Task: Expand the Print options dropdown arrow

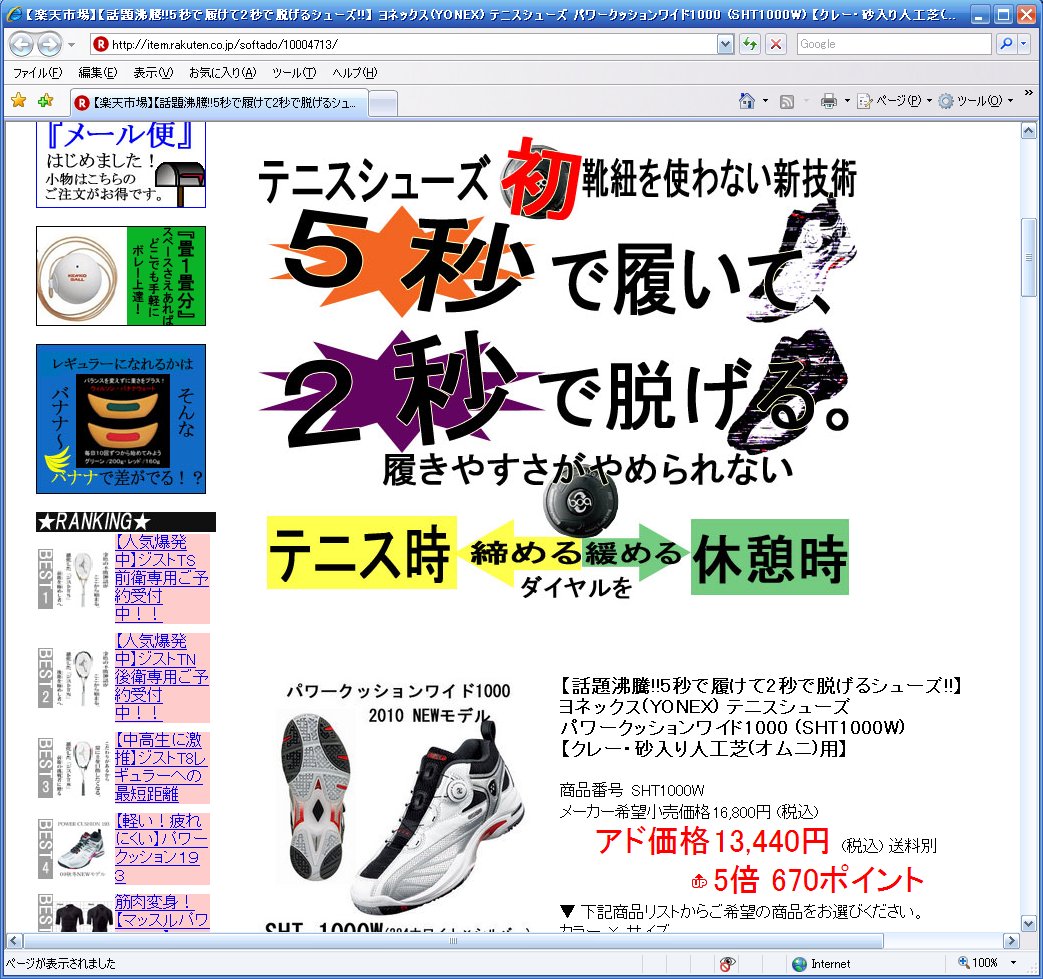Action: coord(847,101)
